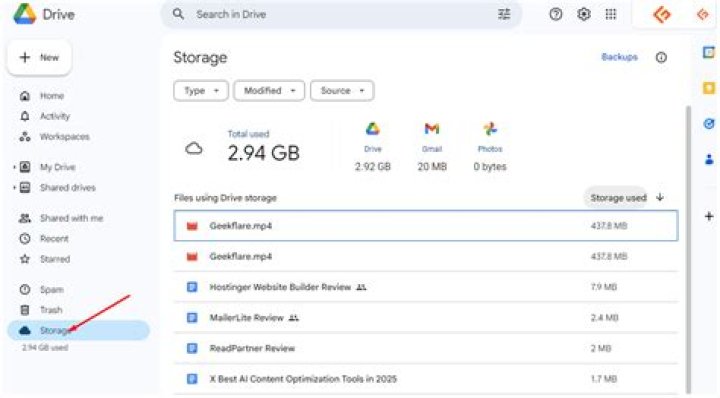Image resolution: width=720 pixels, height=398 pixels.
Task: Open the Source filter dropdown
Action: tap(342, 91)
